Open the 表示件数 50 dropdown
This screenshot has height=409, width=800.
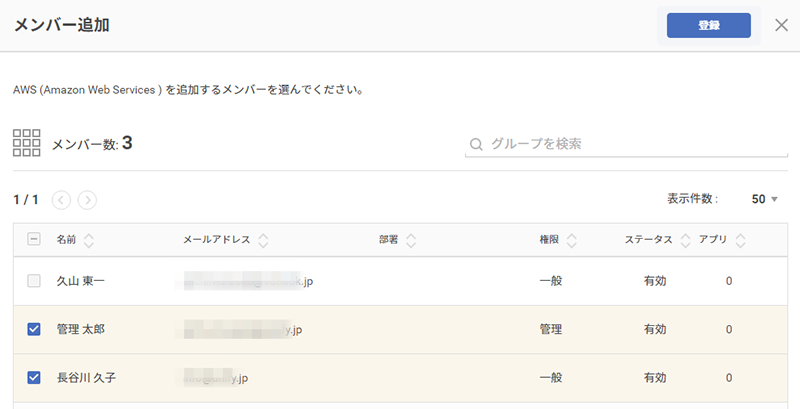pyautogui.click(x=765, y=199)
